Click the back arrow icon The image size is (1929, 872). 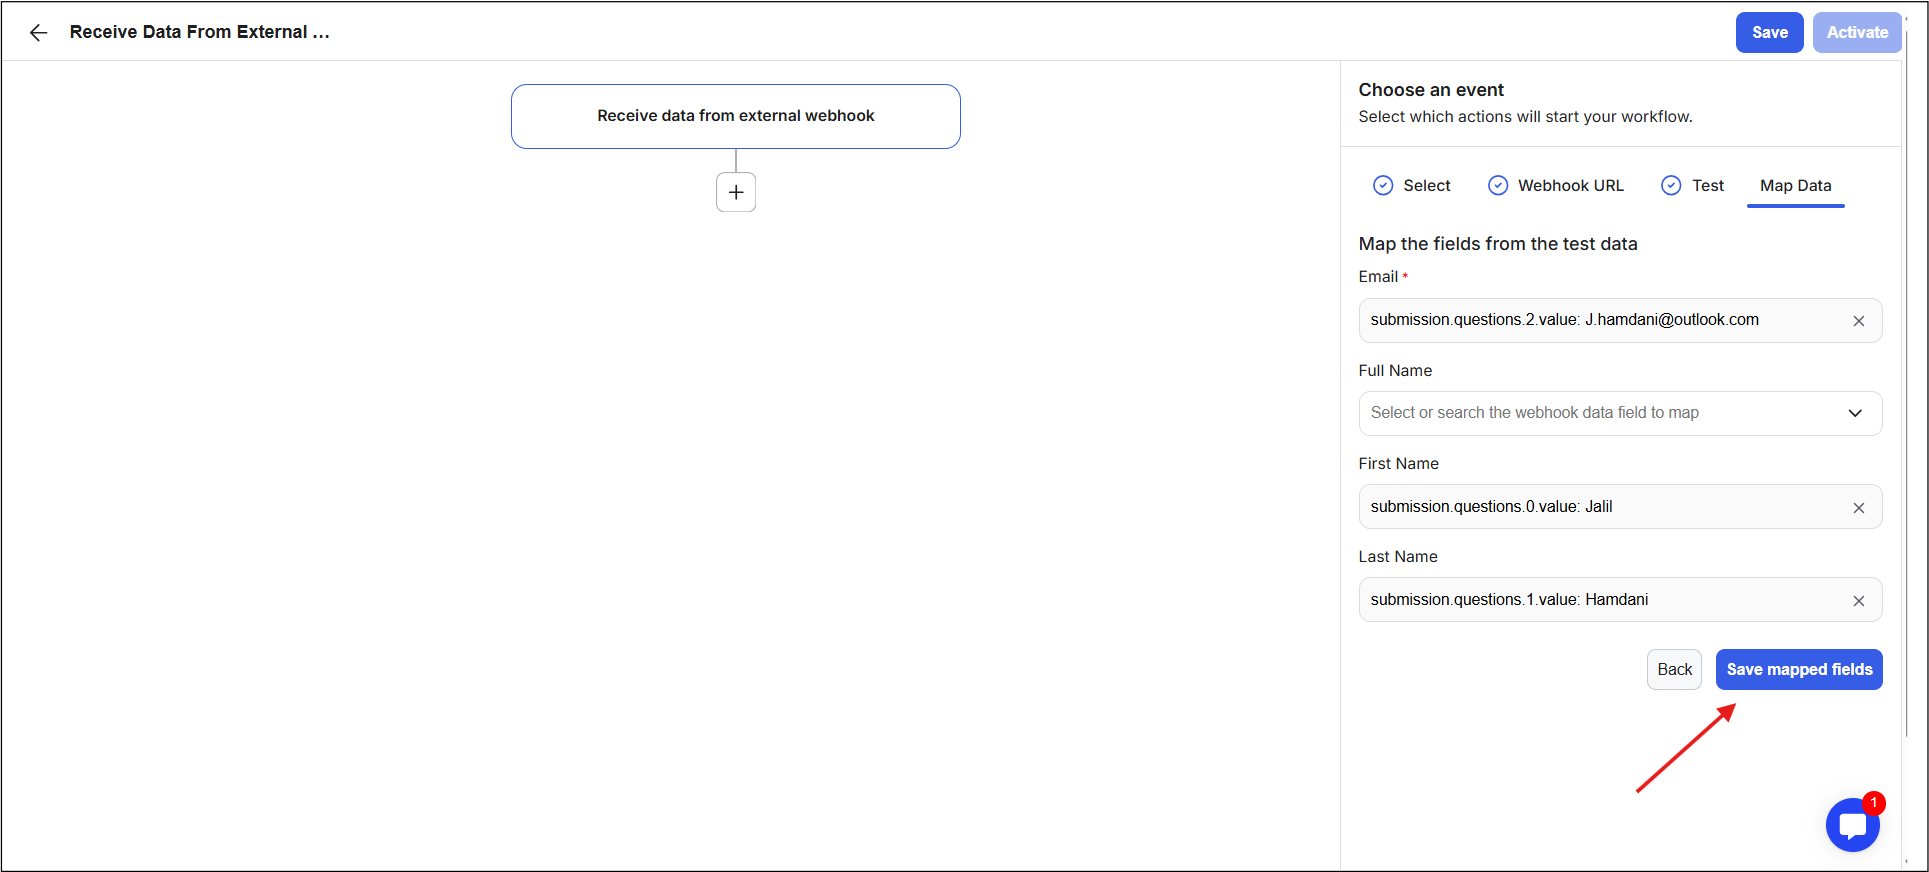tap(38, 33)
